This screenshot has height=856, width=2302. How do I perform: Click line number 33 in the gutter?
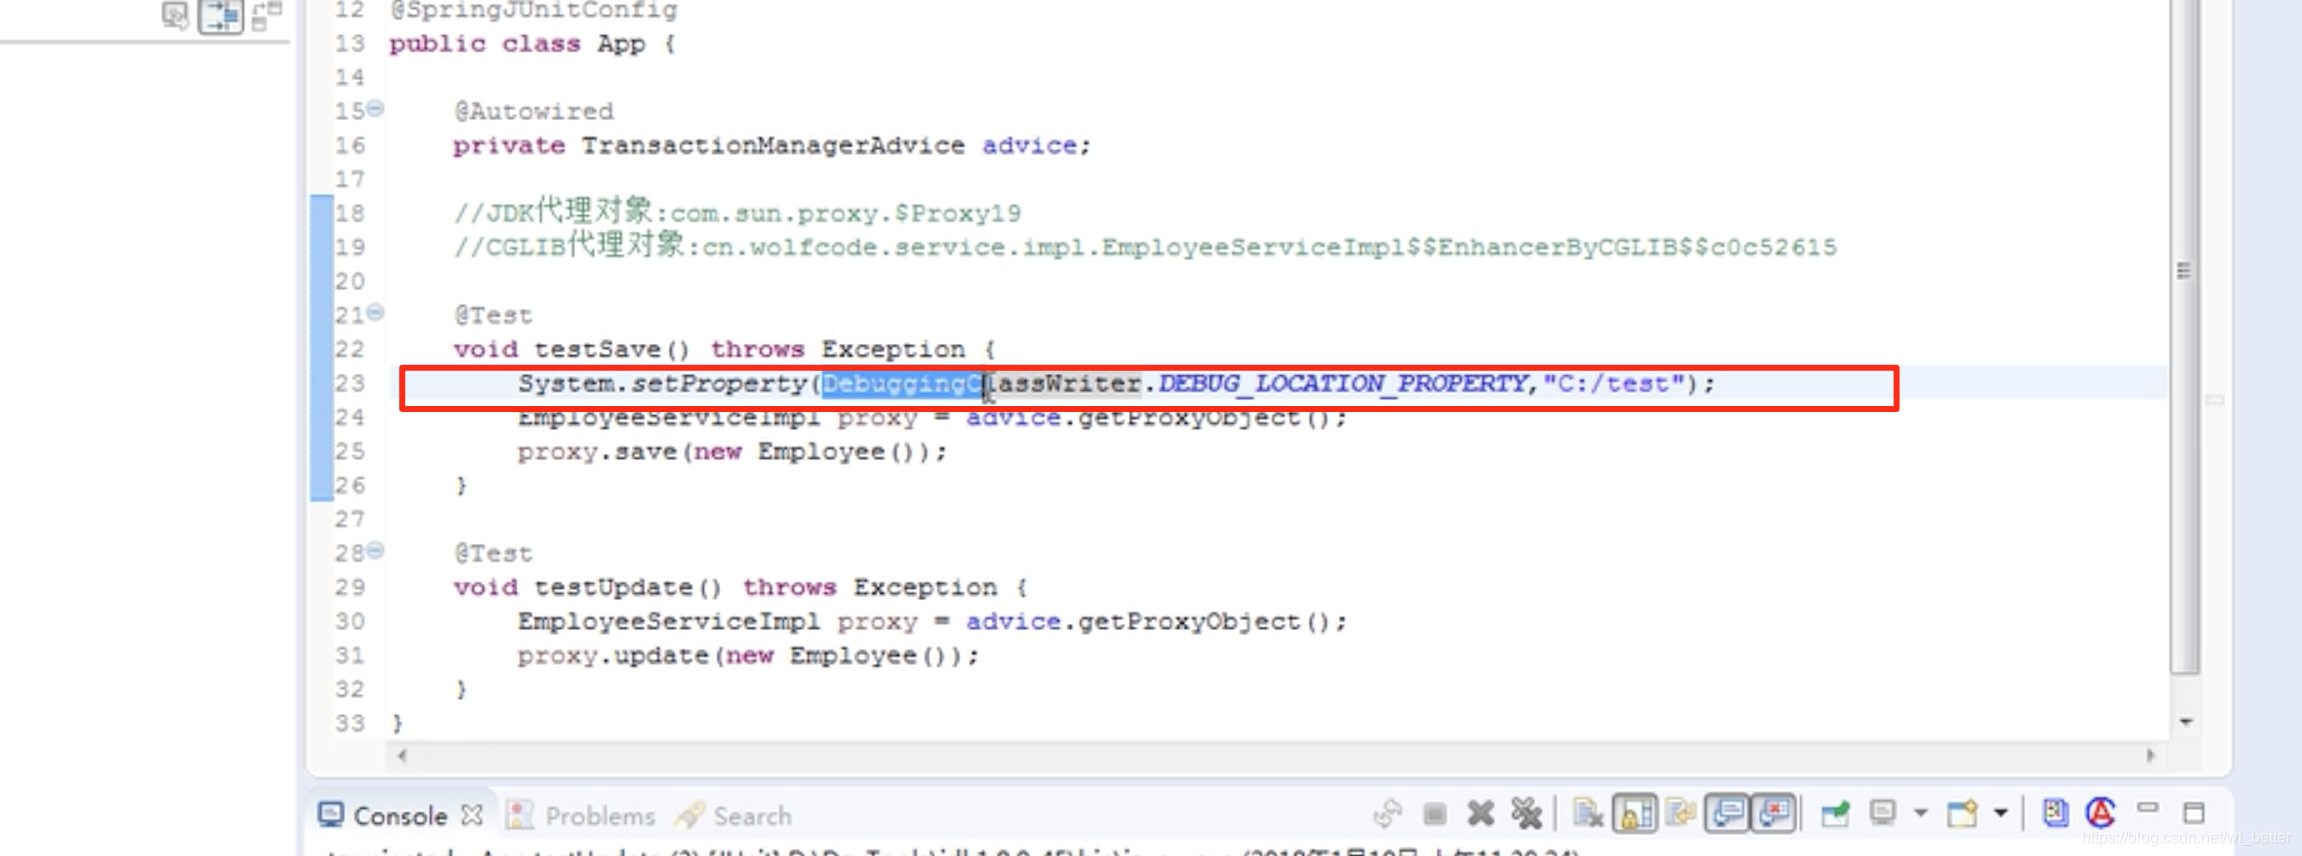[350, 724]
